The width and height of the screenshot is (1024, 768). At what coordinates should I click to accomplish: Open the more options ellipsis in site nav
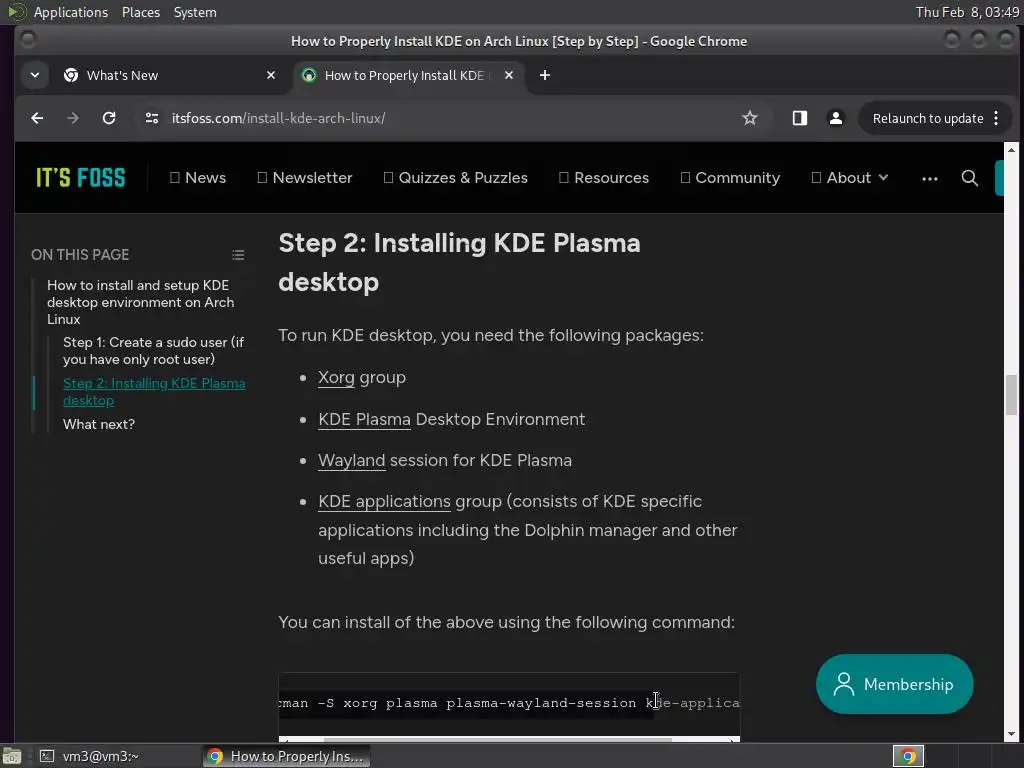tap(930, 178)
